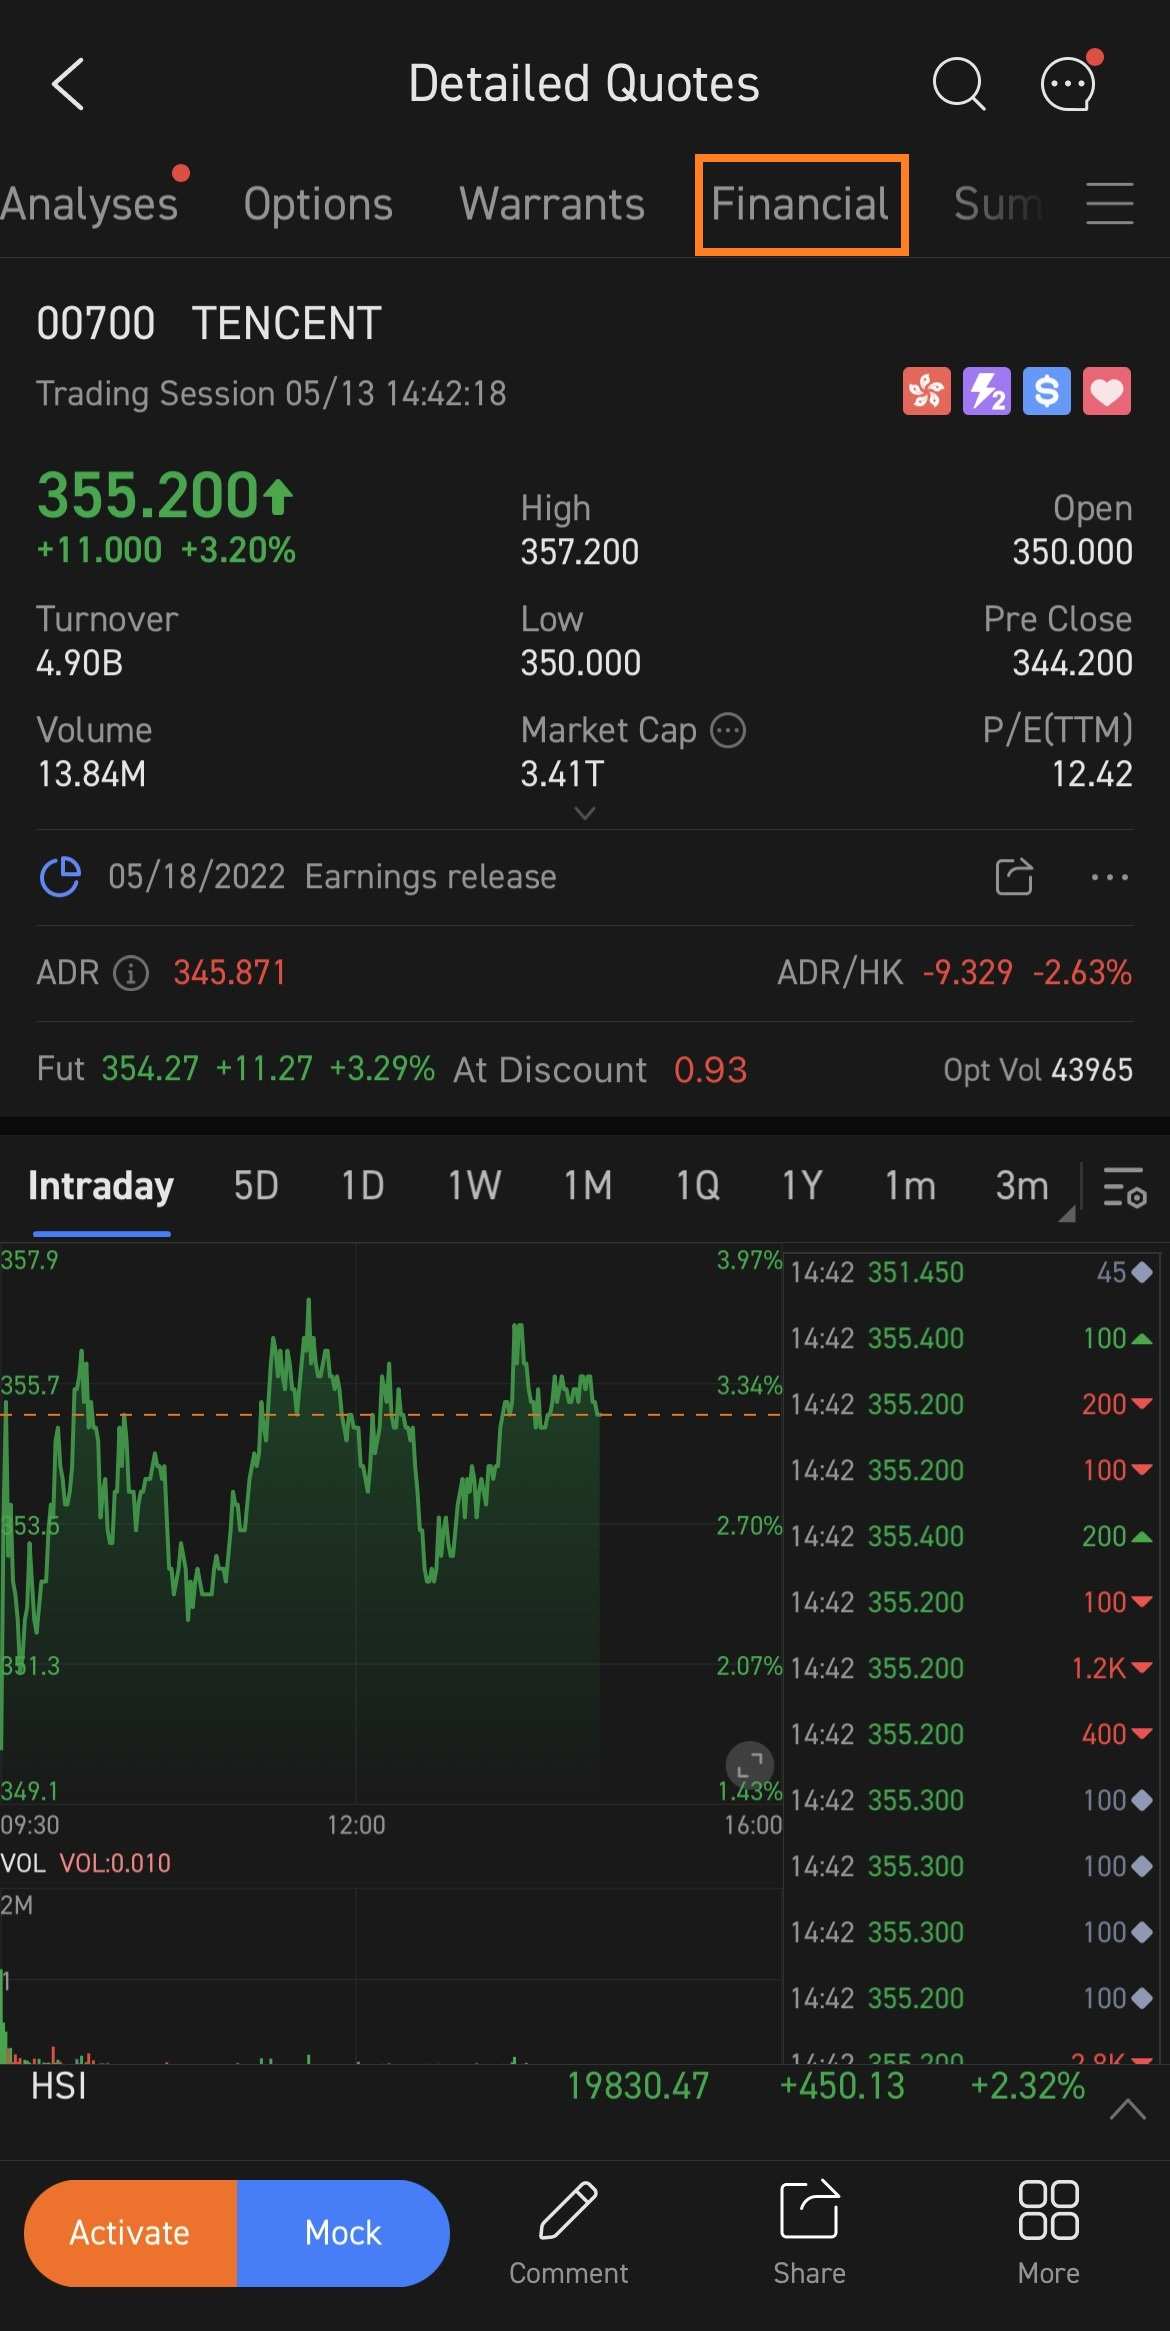Share the earnings release event
Image resolution: width=1170 pixels, height=2331 pixels.
point(1014,877)
